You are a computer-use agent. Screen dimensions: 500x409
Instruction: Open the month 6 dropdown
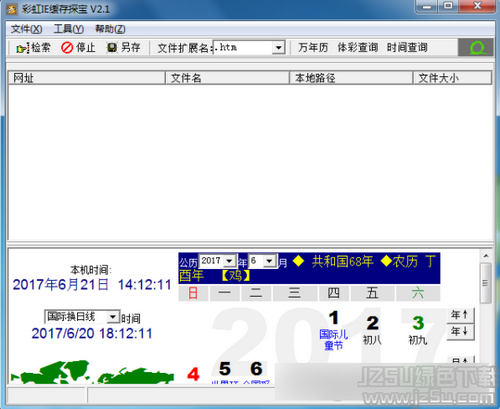click(269, 261)
